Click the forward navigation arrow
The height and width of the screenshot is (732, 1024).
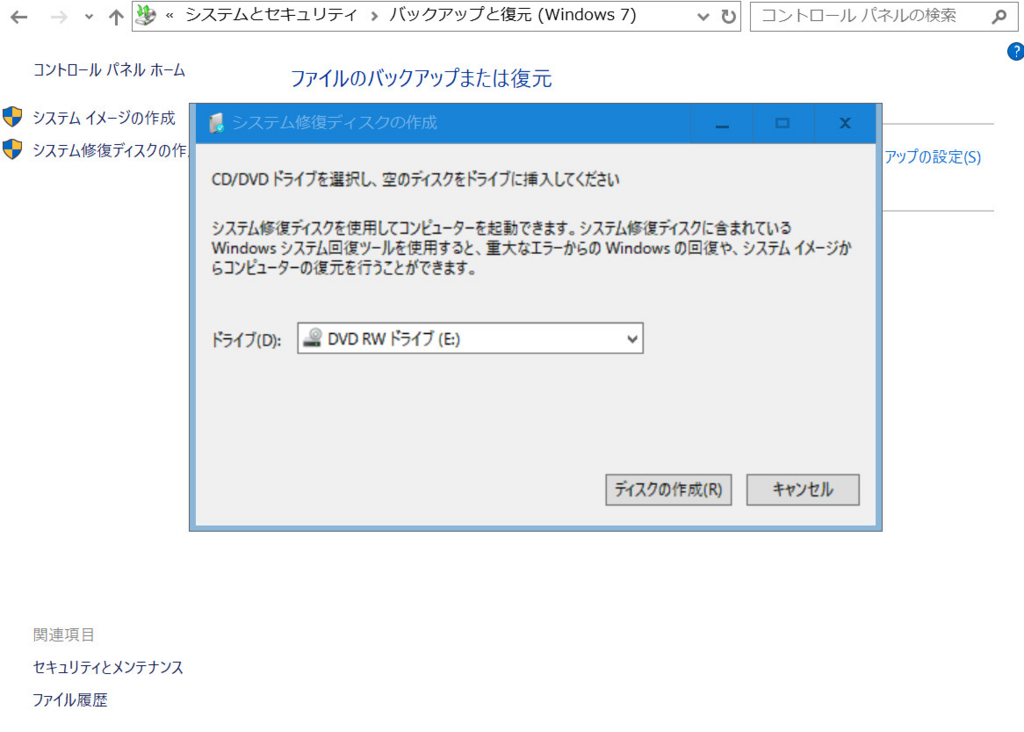[x=59, y=17]
